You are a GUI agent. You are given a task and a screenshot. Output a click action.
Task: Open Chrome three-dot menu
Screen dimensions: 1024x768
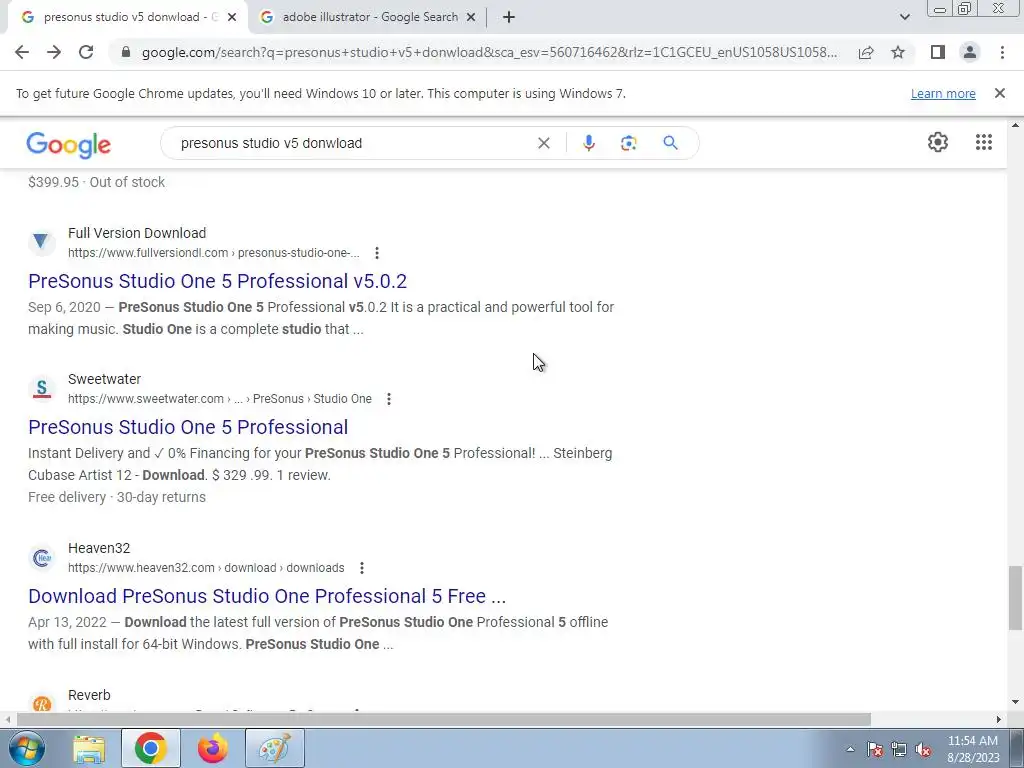click(x=1002, y=52)
